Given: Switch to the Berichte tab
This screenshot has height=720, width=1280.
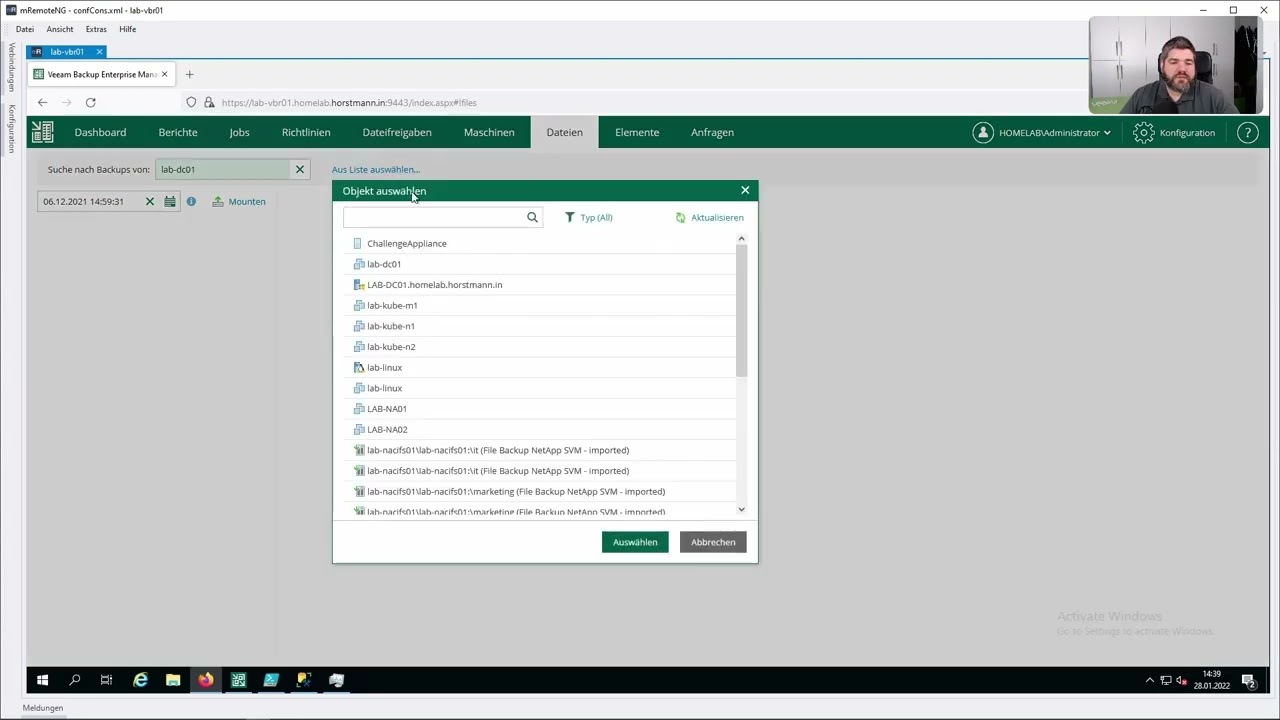Looking at the screenshot, I should (178, 132).
